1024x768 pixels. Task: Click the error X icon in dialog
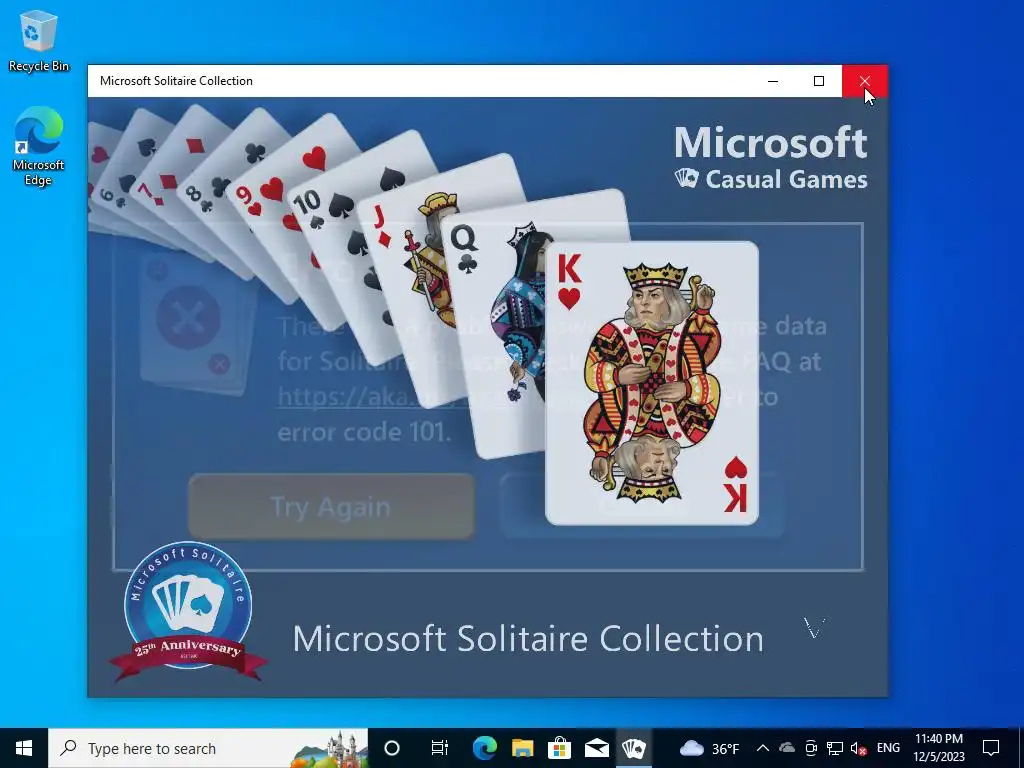(x=187, y=318)
